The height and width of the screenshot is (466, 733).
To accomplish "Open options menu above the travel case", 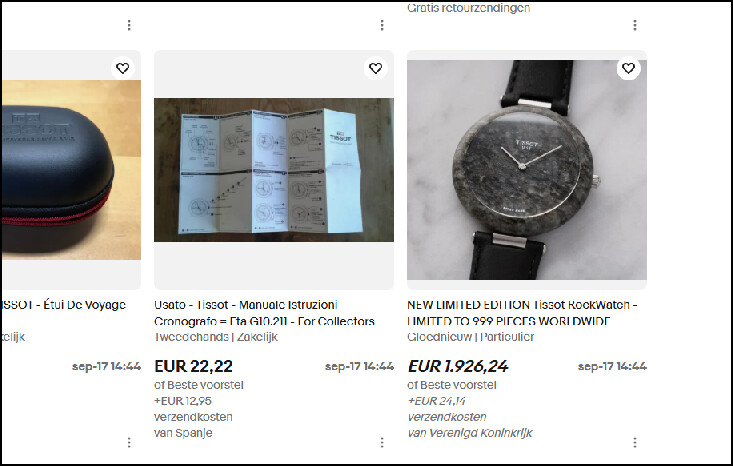I will (129, 25).
